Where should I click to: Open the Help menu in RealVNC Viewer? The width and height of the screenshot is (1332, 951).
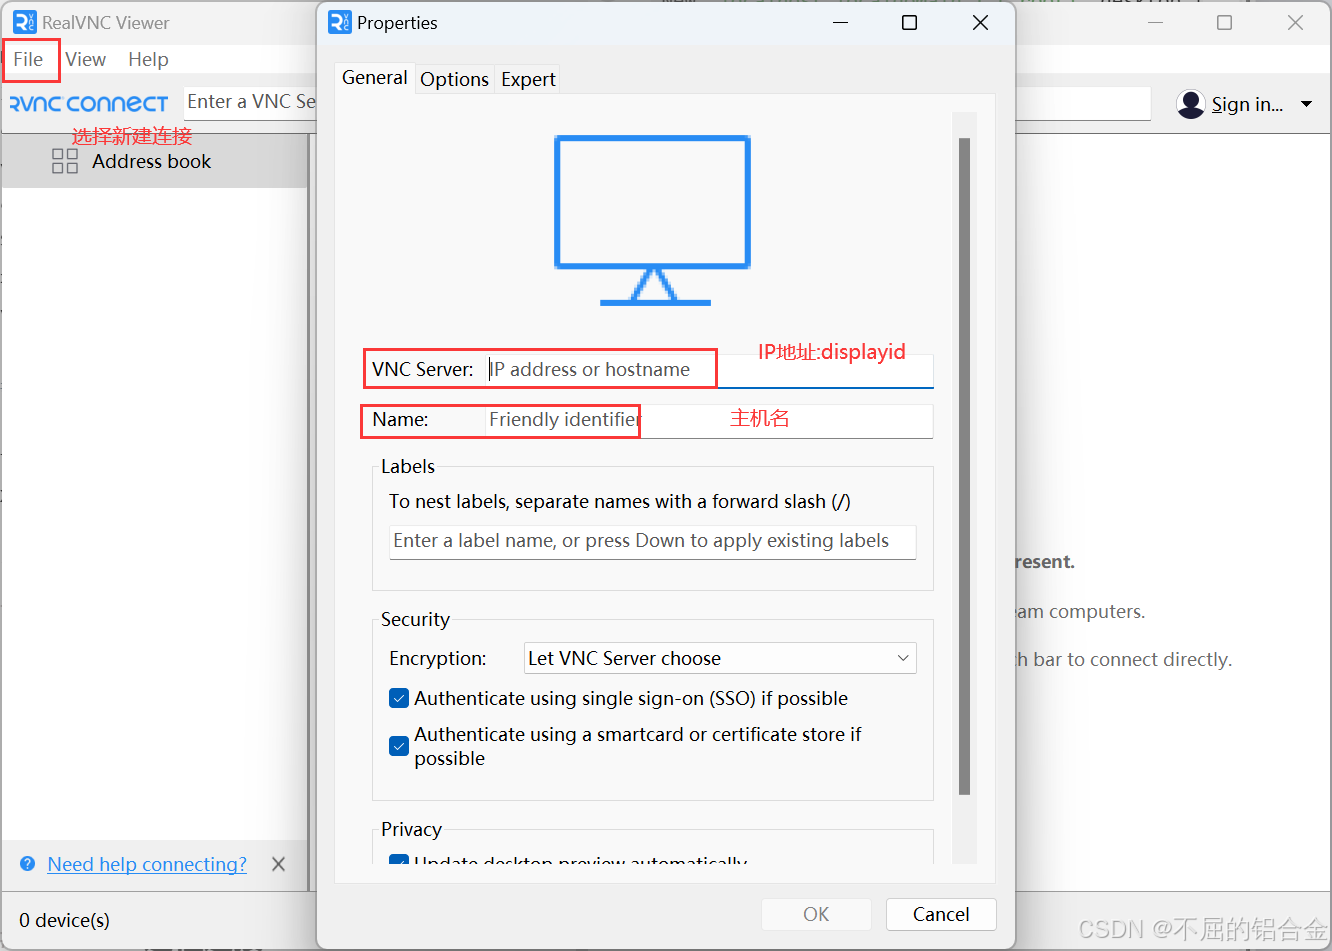pyautogui.click(x=148, y=60)
